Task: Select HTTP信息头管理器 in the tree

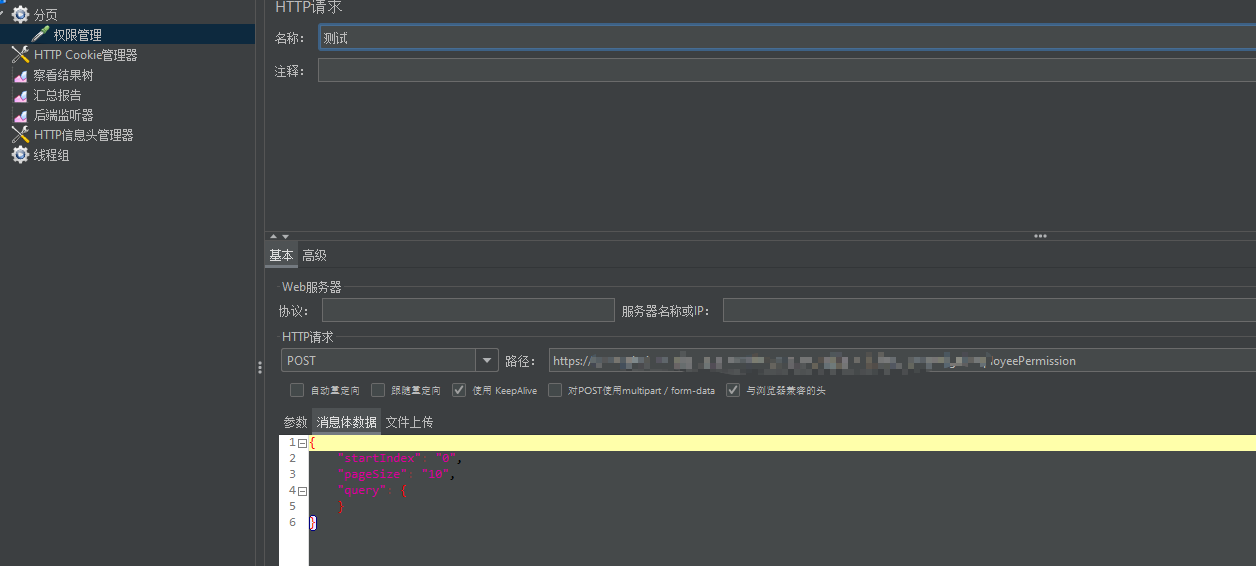Action: (x=84, y=135)
